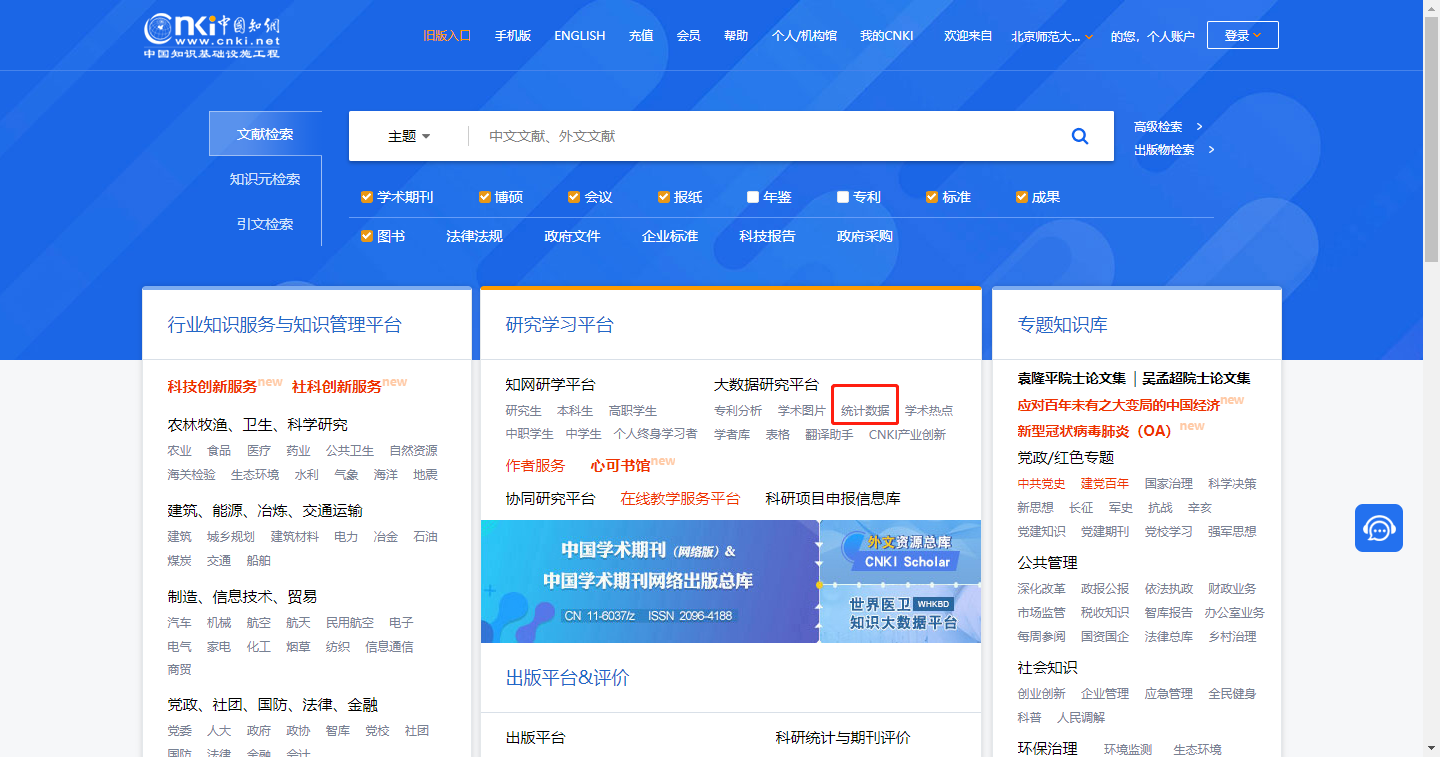Open 新型冠状病毒肺炎(OA) link

[1095, 430]
